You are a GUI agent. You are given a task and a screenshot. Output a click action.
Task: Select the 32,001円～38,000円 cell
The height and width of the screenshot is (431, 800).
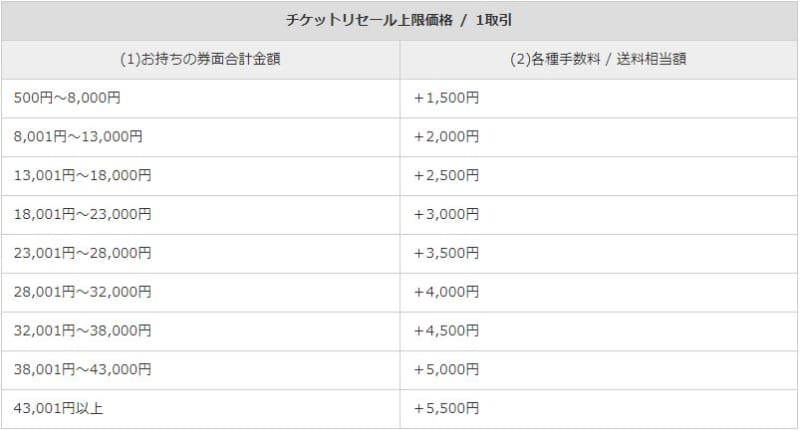point(83,331)
